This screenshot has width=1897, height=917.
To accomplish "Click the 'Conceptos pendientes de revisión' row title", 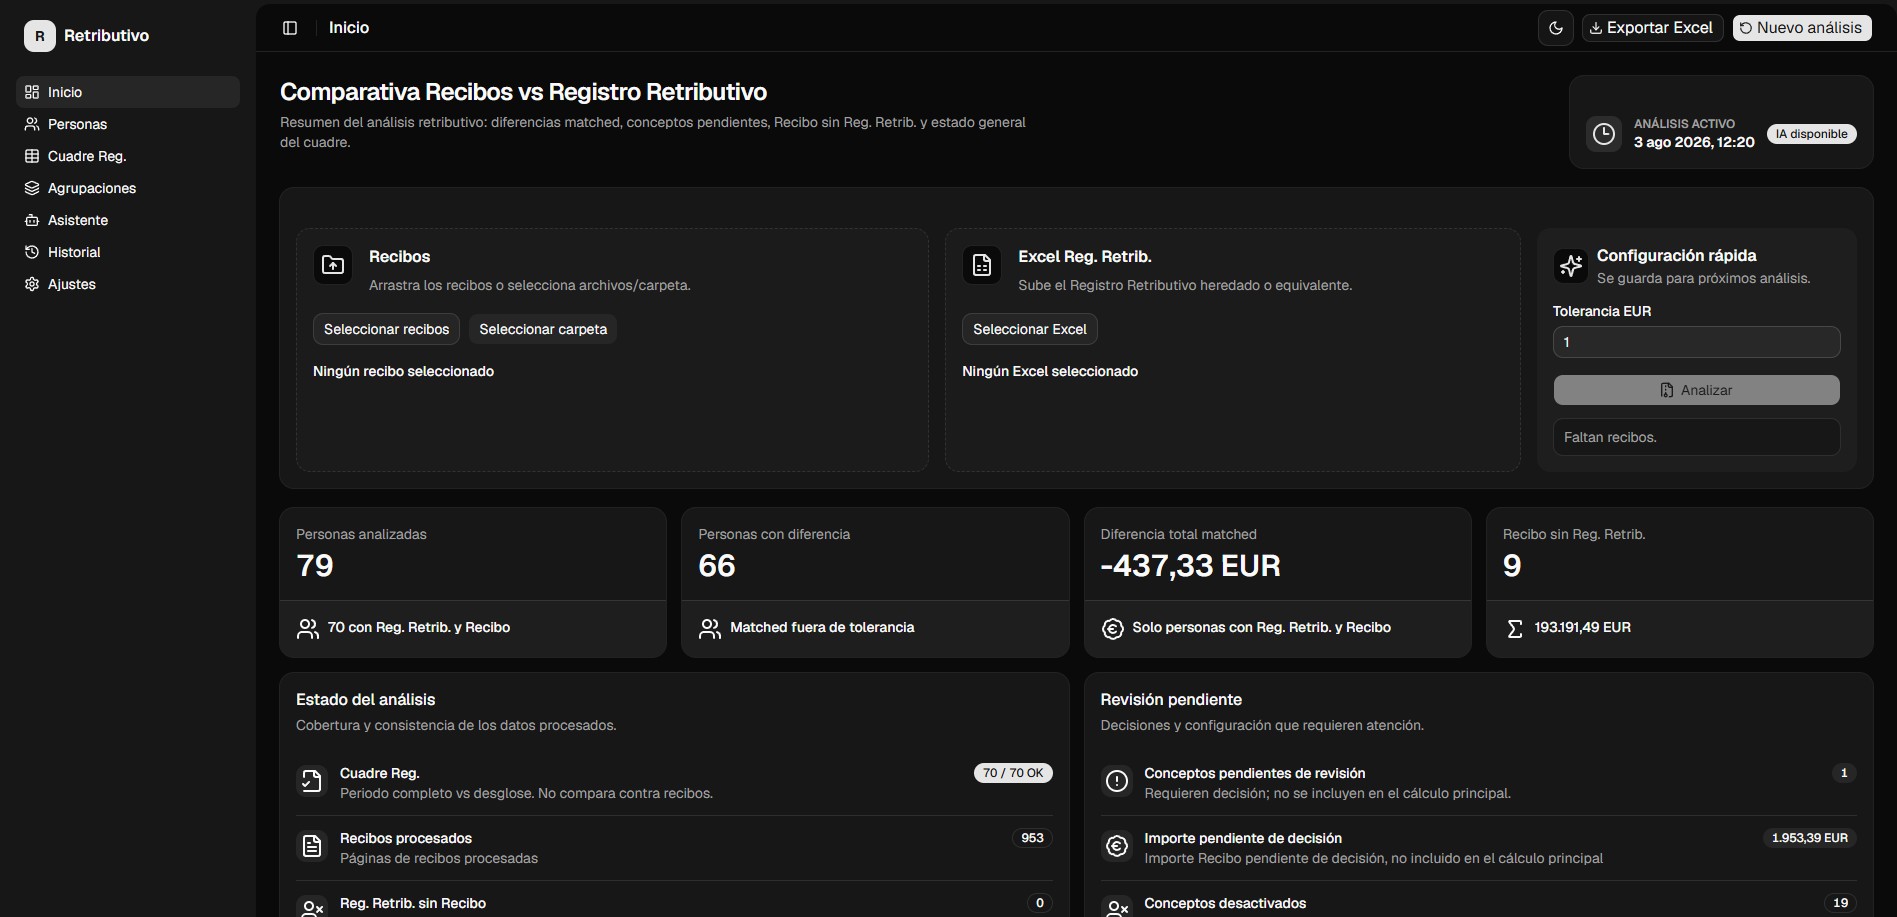I will (1254, 773).
